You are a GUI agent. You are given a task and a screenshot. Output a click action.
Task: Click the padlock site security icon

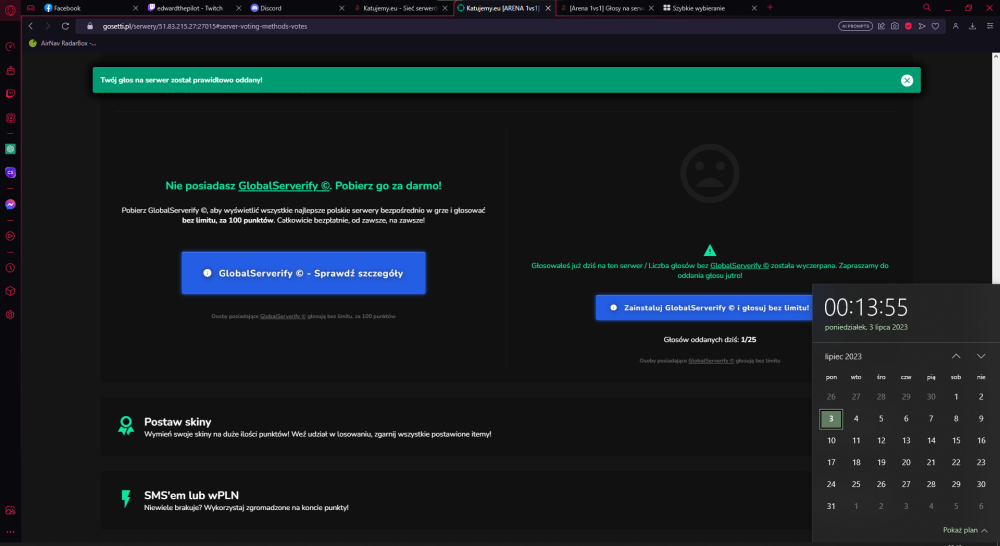tap(90, 26)
